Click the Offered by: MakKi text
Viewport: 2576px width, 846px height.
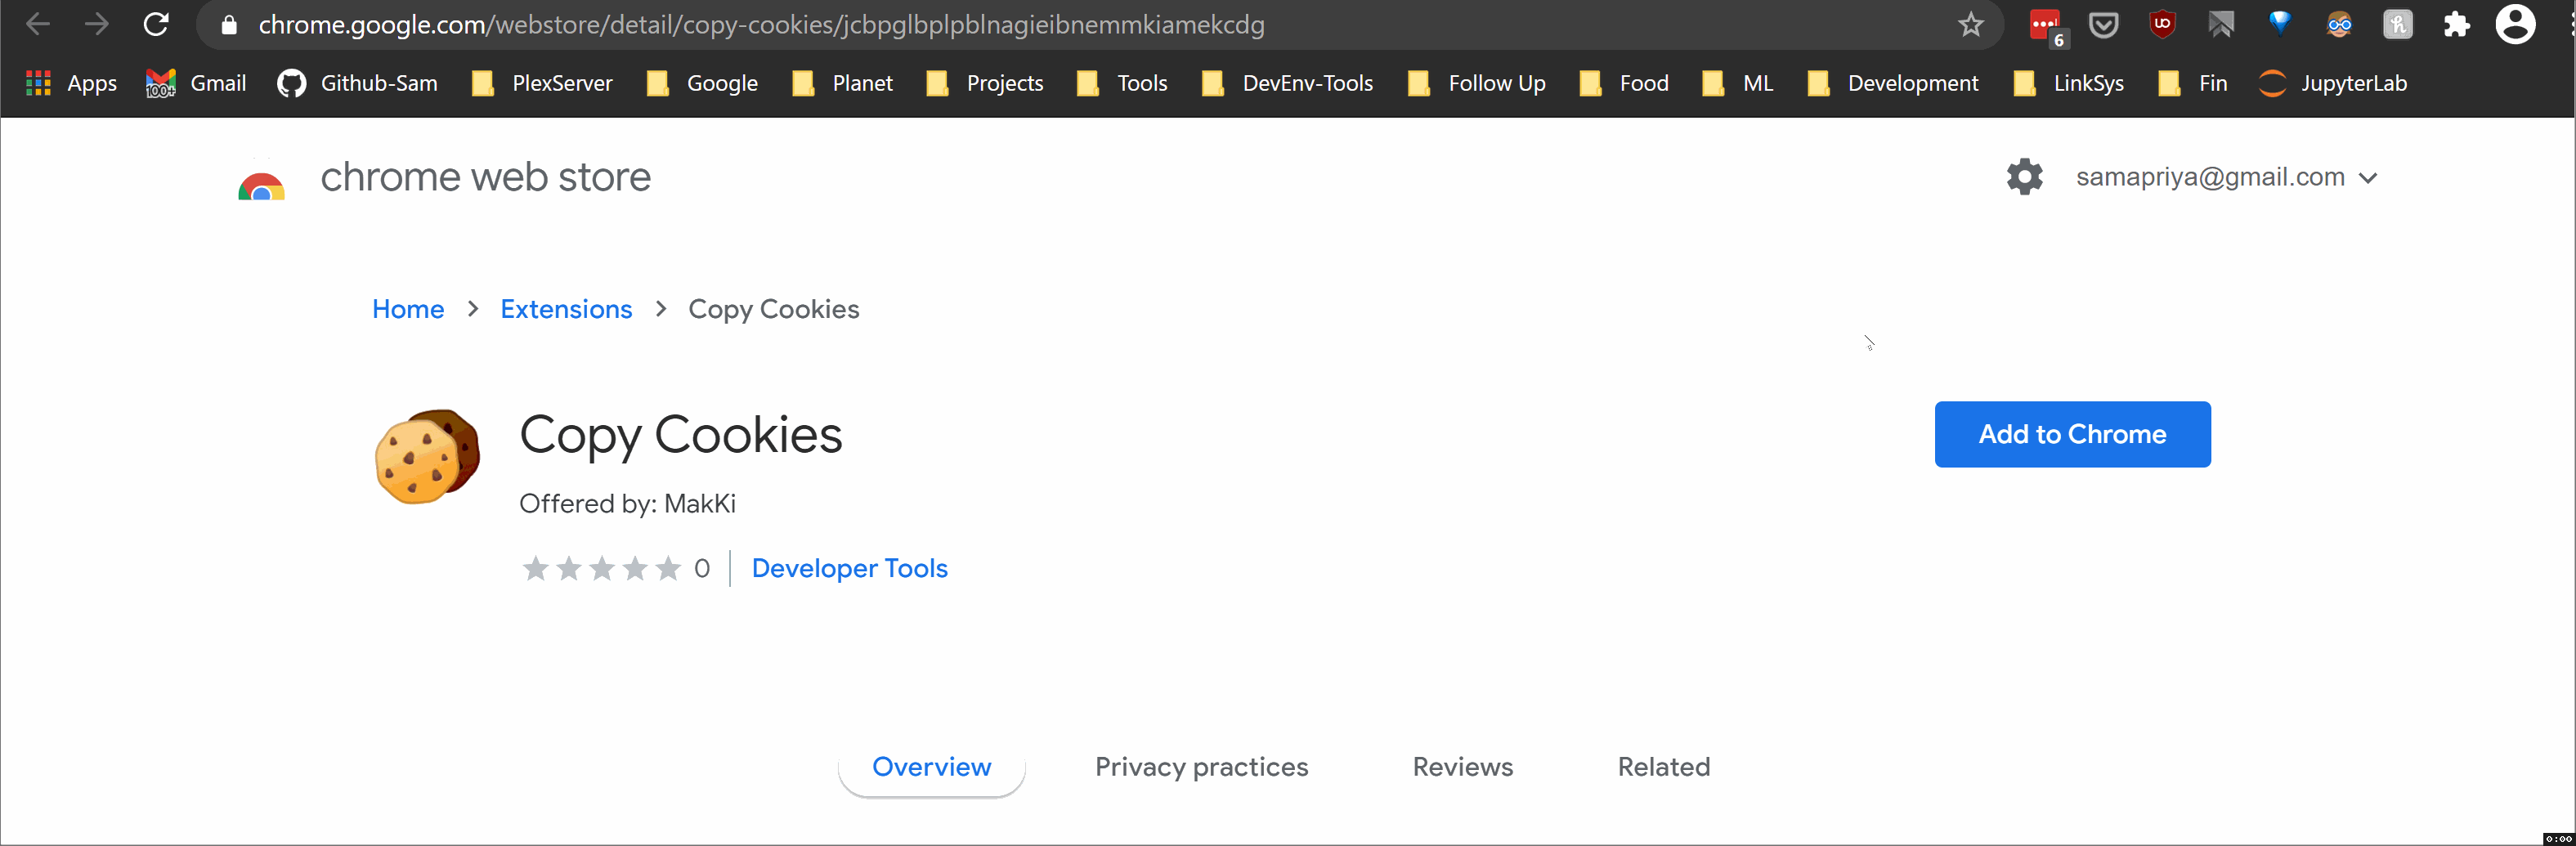point(627,503)
